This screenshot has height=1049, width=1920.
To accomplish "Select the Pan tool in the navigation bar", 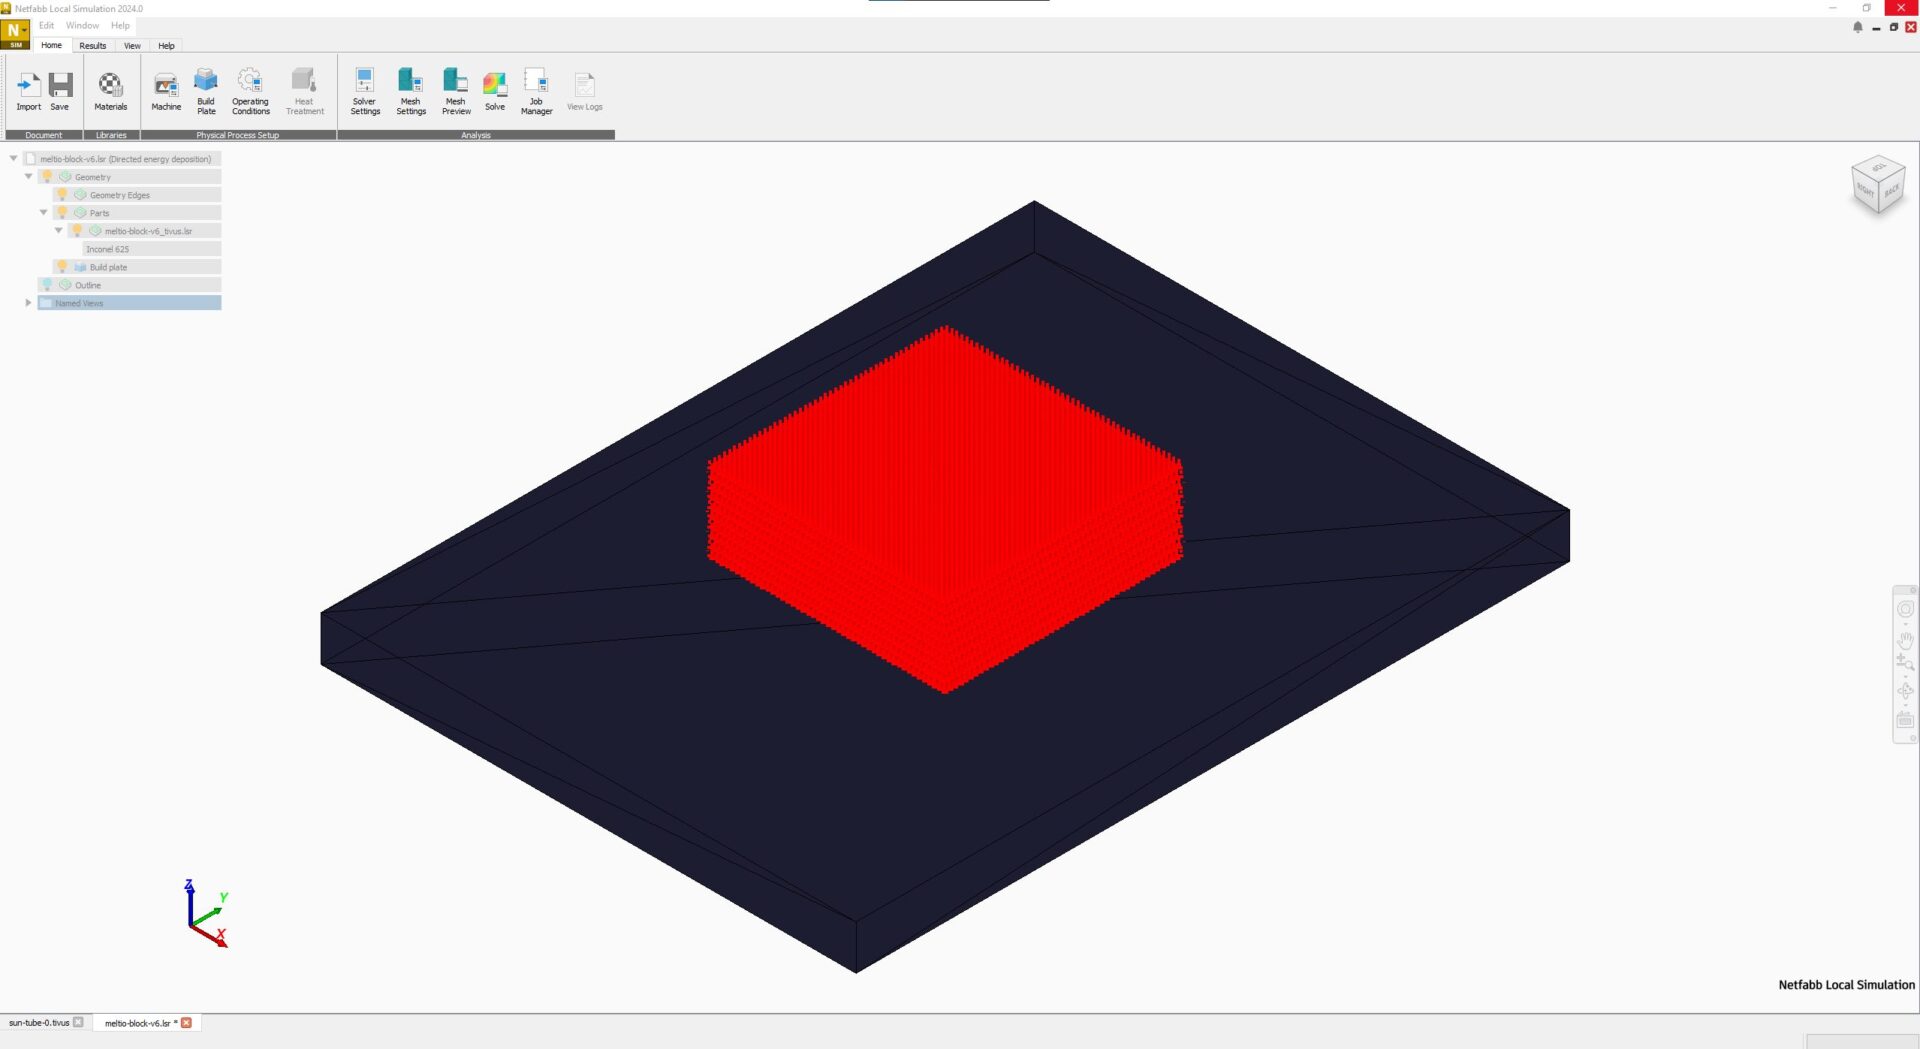I will click(1905, 642).
